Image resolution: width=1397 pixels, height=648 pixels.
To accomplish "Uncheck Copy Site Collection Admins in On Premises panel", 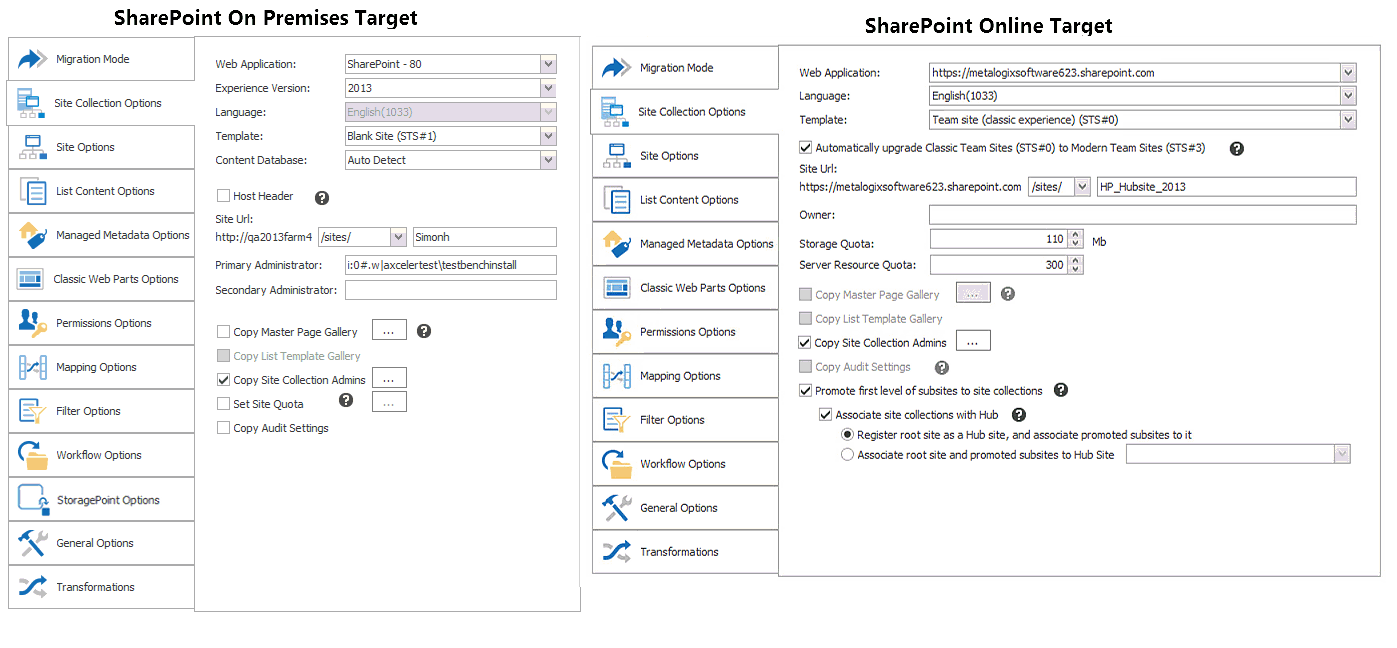I will click(224, 380).
